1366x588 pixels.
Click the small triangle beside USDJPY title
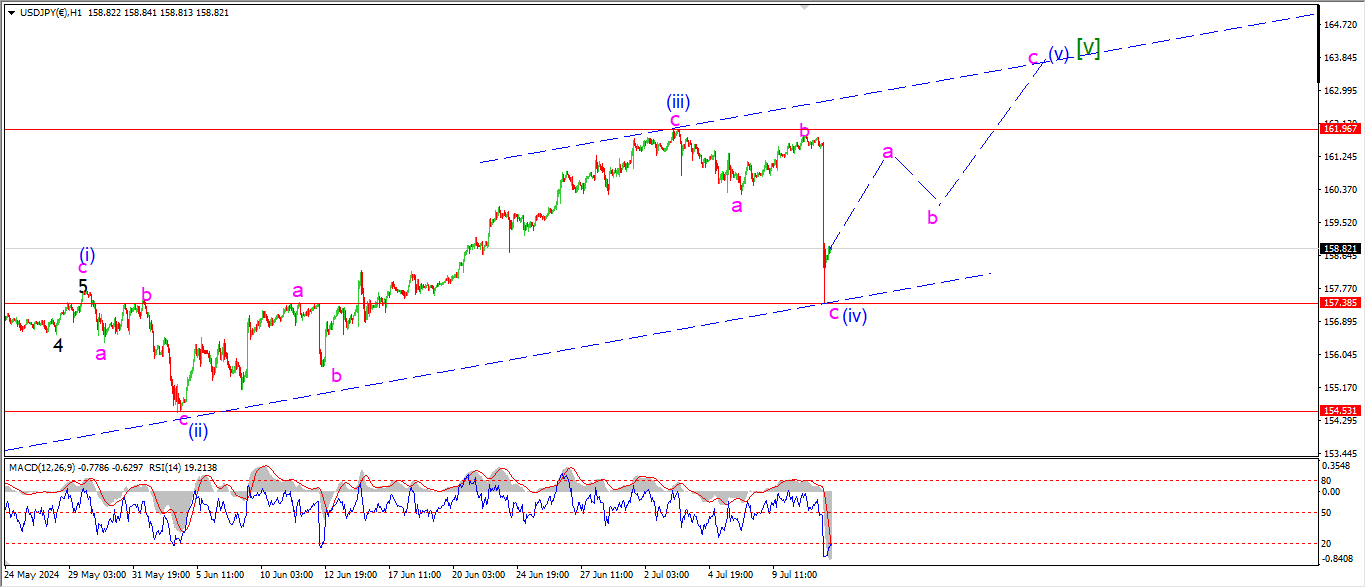point(11,13)
